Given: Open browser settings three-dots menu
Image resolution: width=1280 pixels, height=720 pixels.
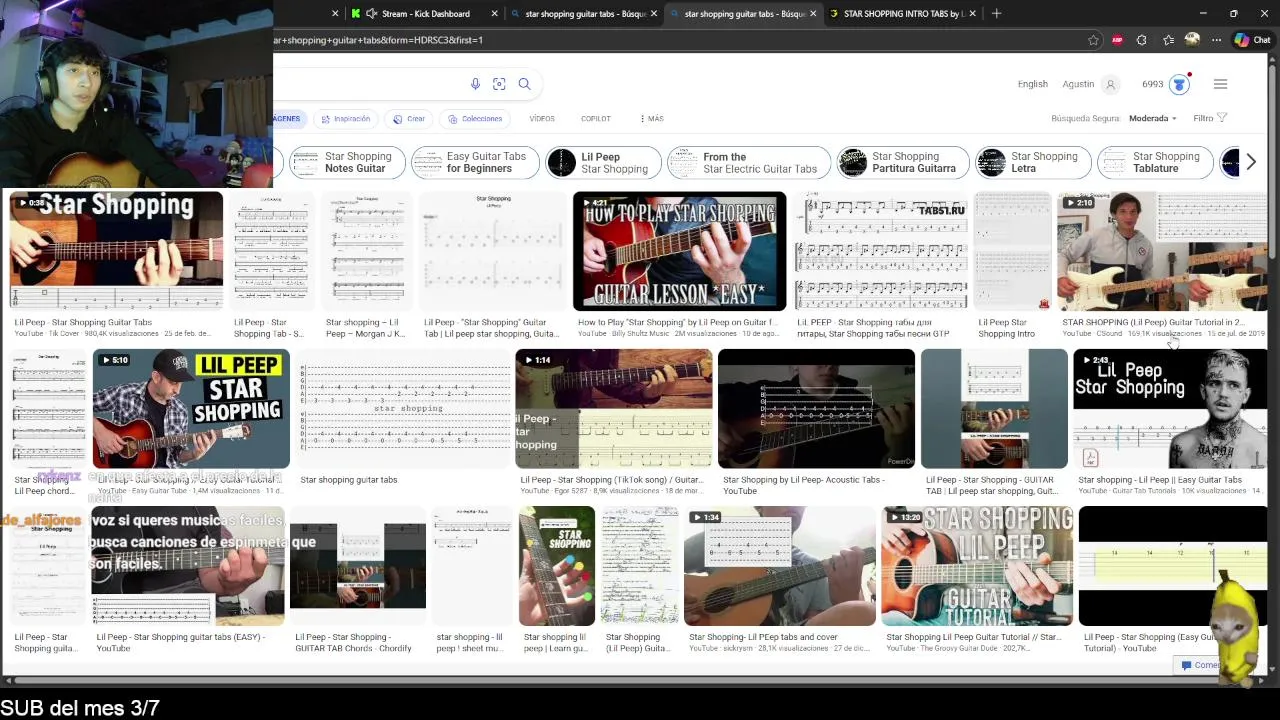Looking at the screenshot, I should [x=1216, y=40].
